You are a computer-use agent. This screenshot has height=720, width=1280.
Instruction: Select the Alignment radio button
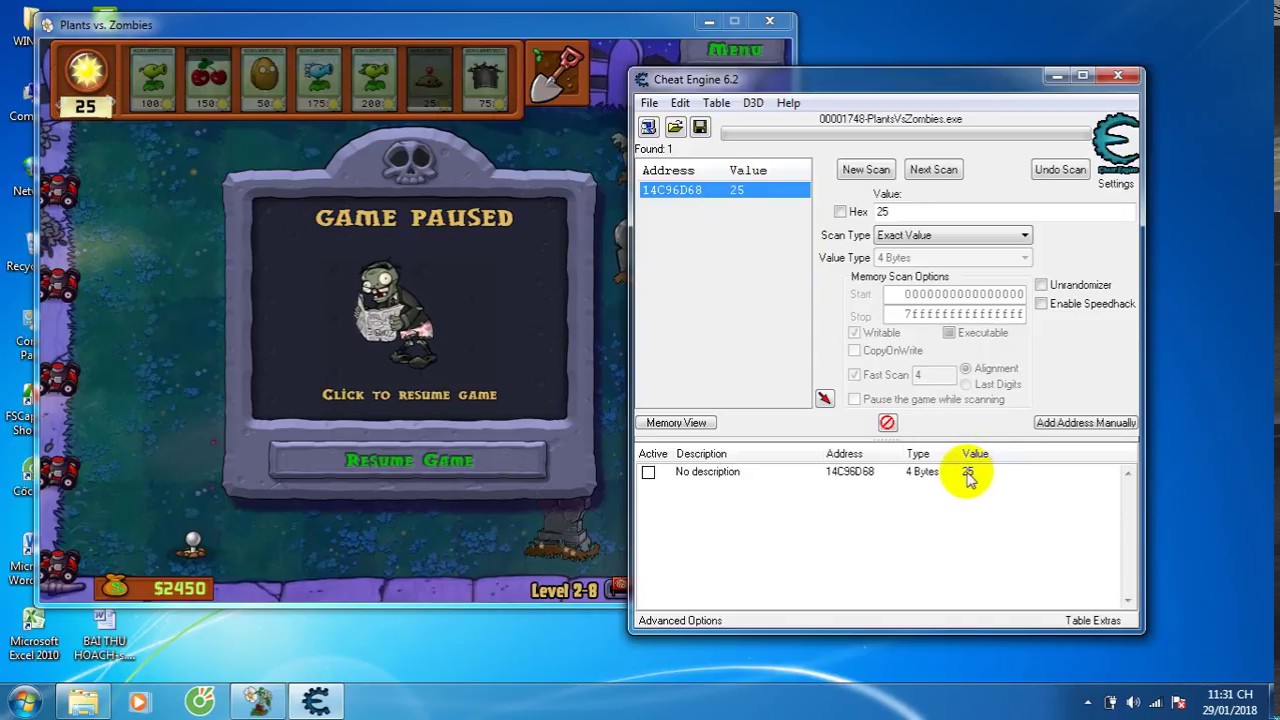click(x=965, y=369)
